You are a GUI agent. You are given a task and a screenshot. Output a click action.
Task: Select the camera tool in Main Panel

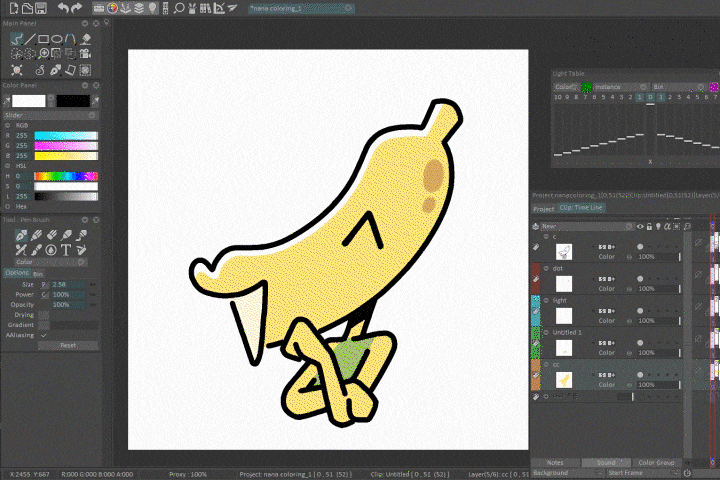(x=85, y=54)
